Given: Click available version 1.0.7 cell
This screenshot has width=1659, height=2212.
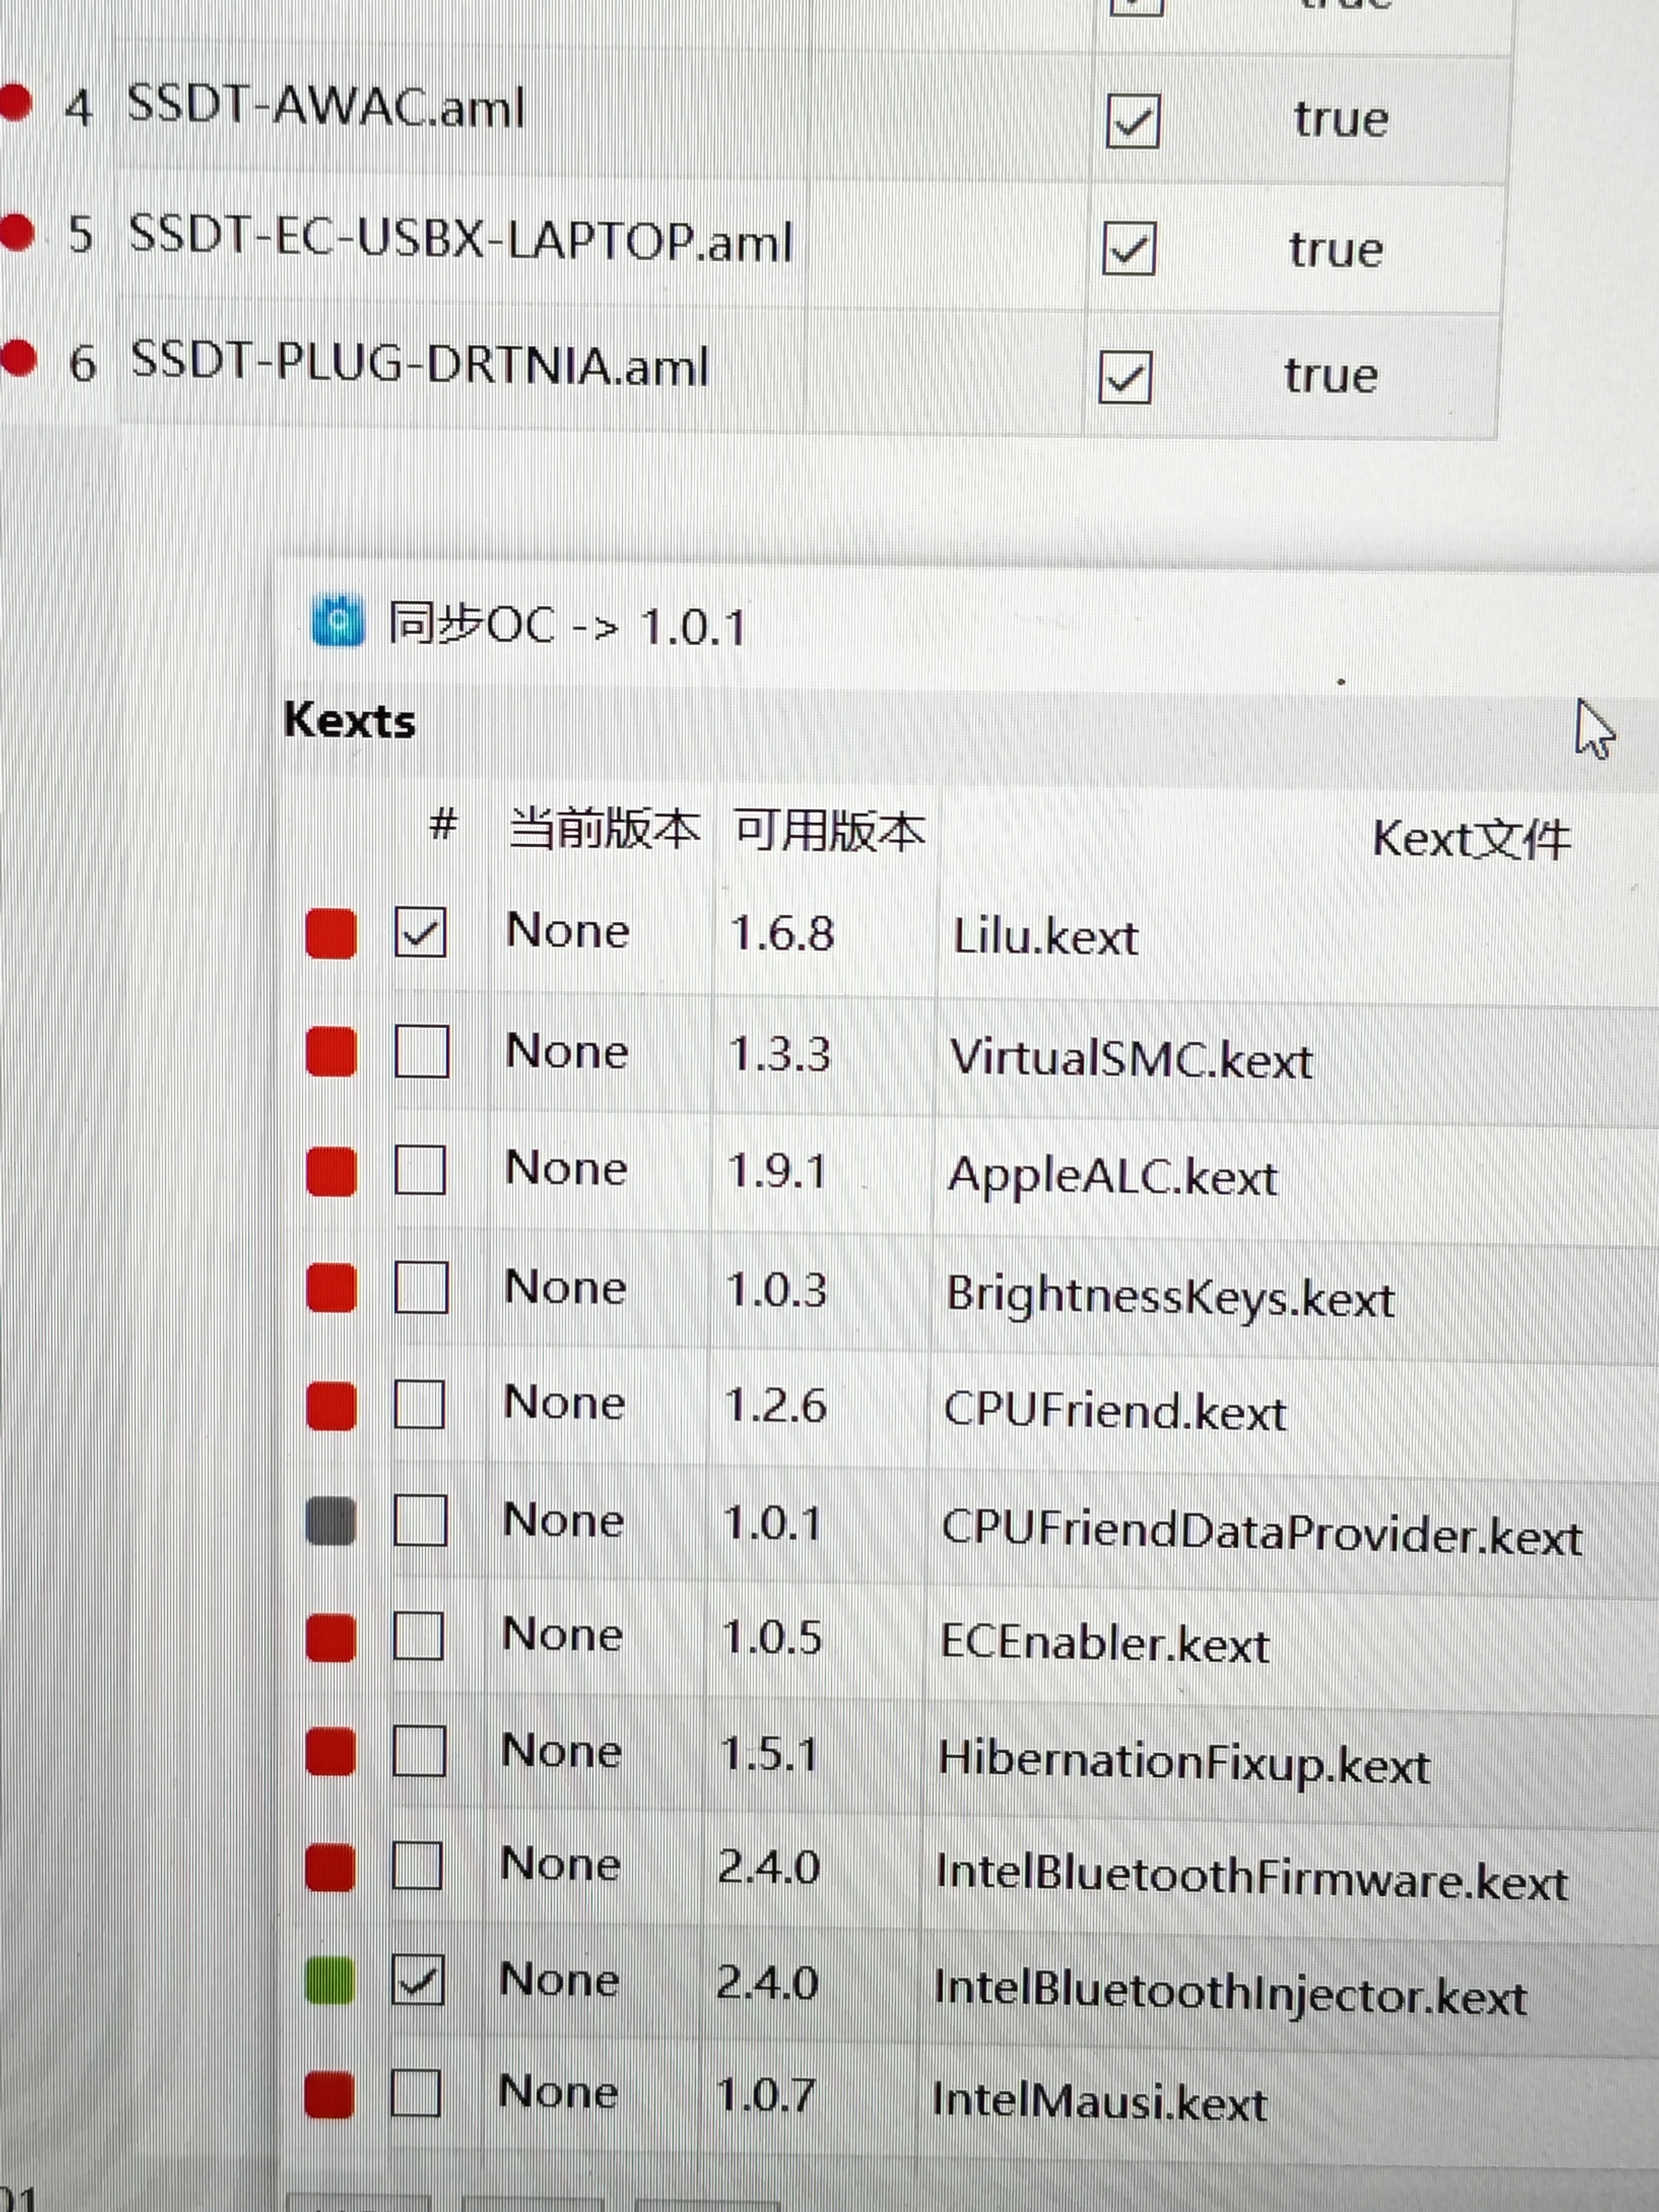Looking at the screenshot, I should [x=766, y=2094].
